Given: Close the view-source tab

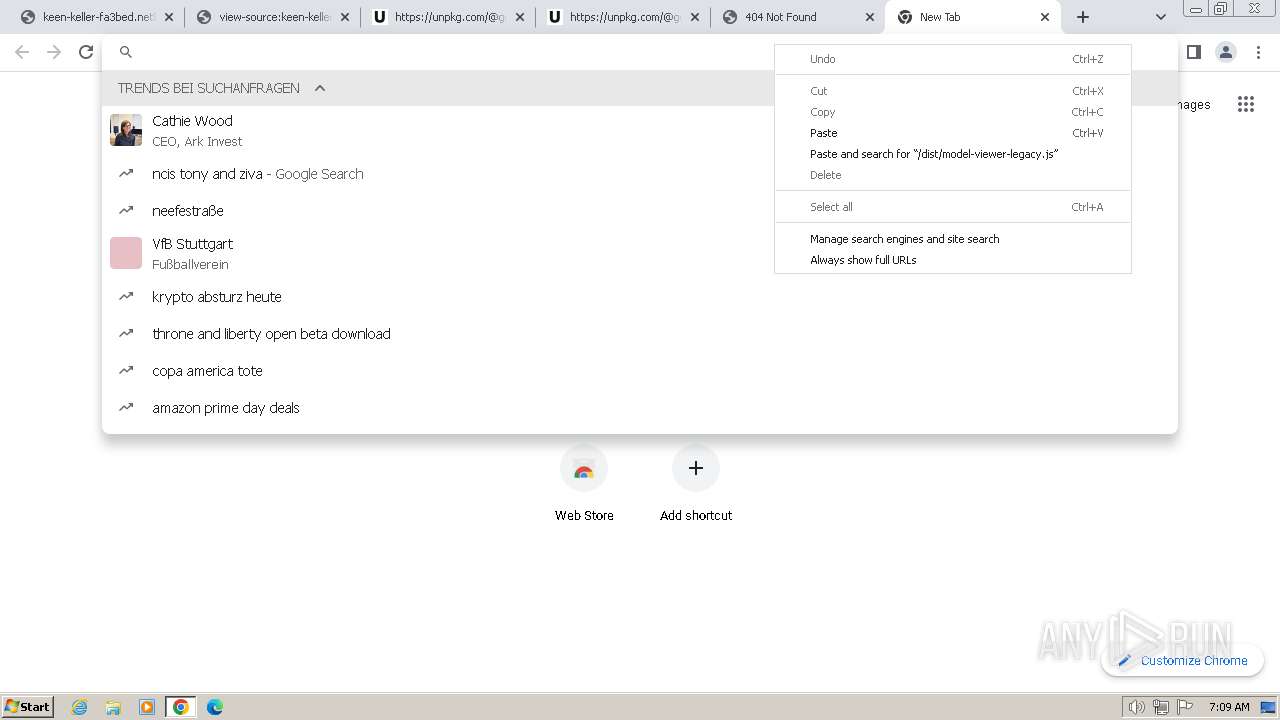Looking at the screenshot, I should point(343,17).
